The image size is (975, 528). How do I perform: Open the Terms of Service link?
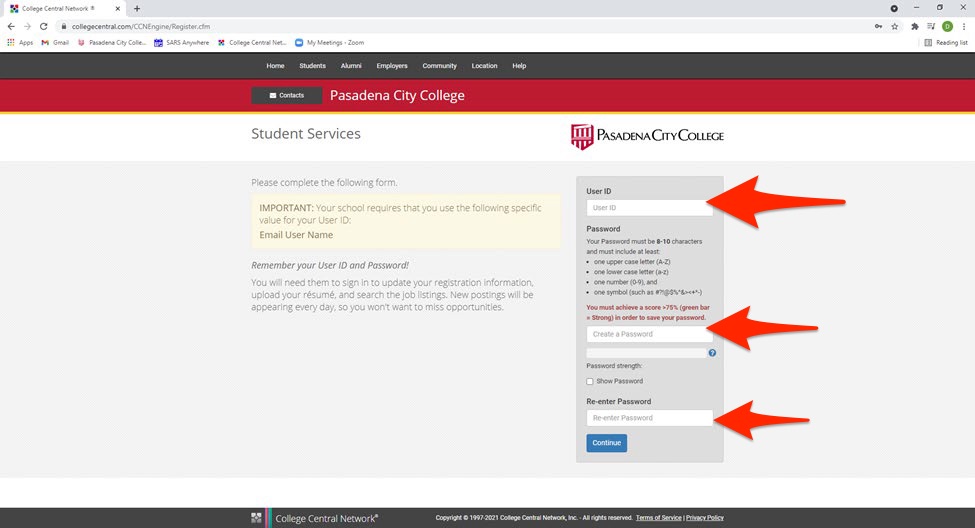click(658, 517)
